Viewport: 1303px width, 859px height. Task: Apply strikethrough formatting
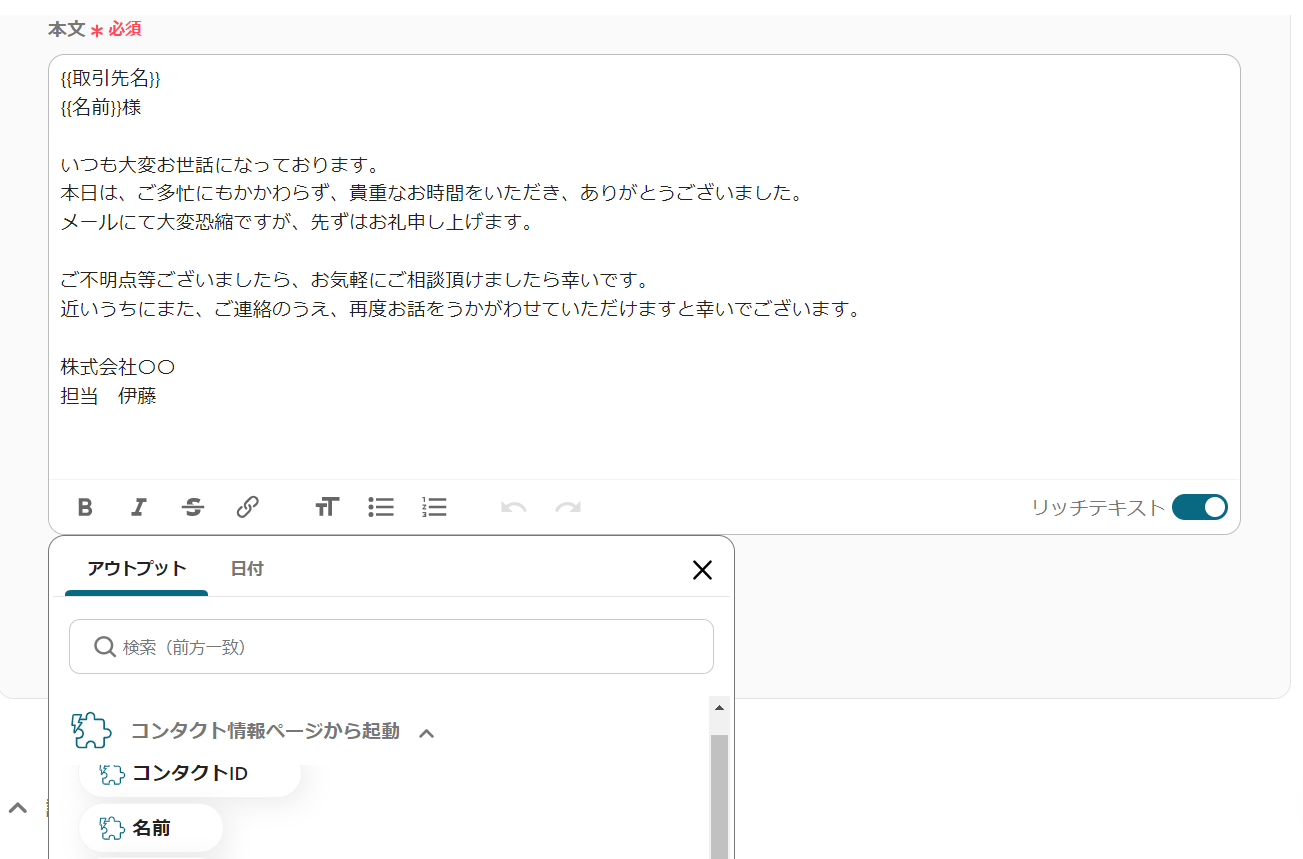[x=193, y=507]
